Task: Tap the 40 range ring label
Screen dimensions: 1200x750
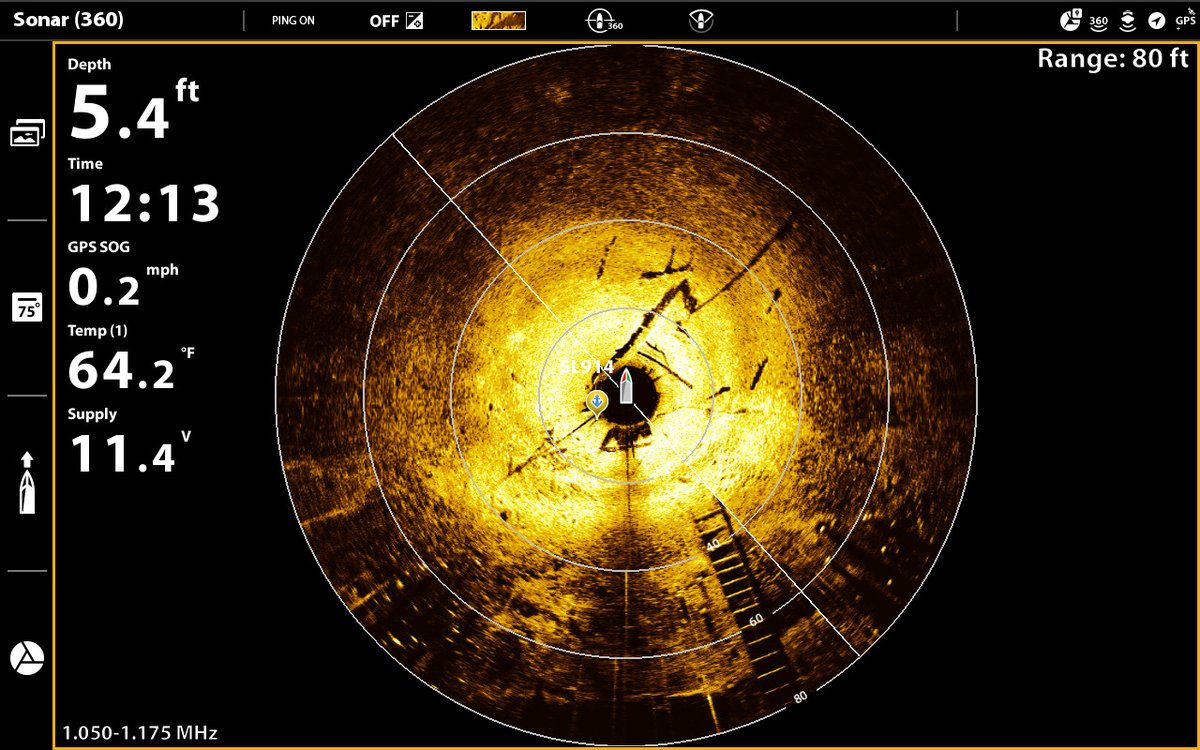Action: tap(713, 544)
